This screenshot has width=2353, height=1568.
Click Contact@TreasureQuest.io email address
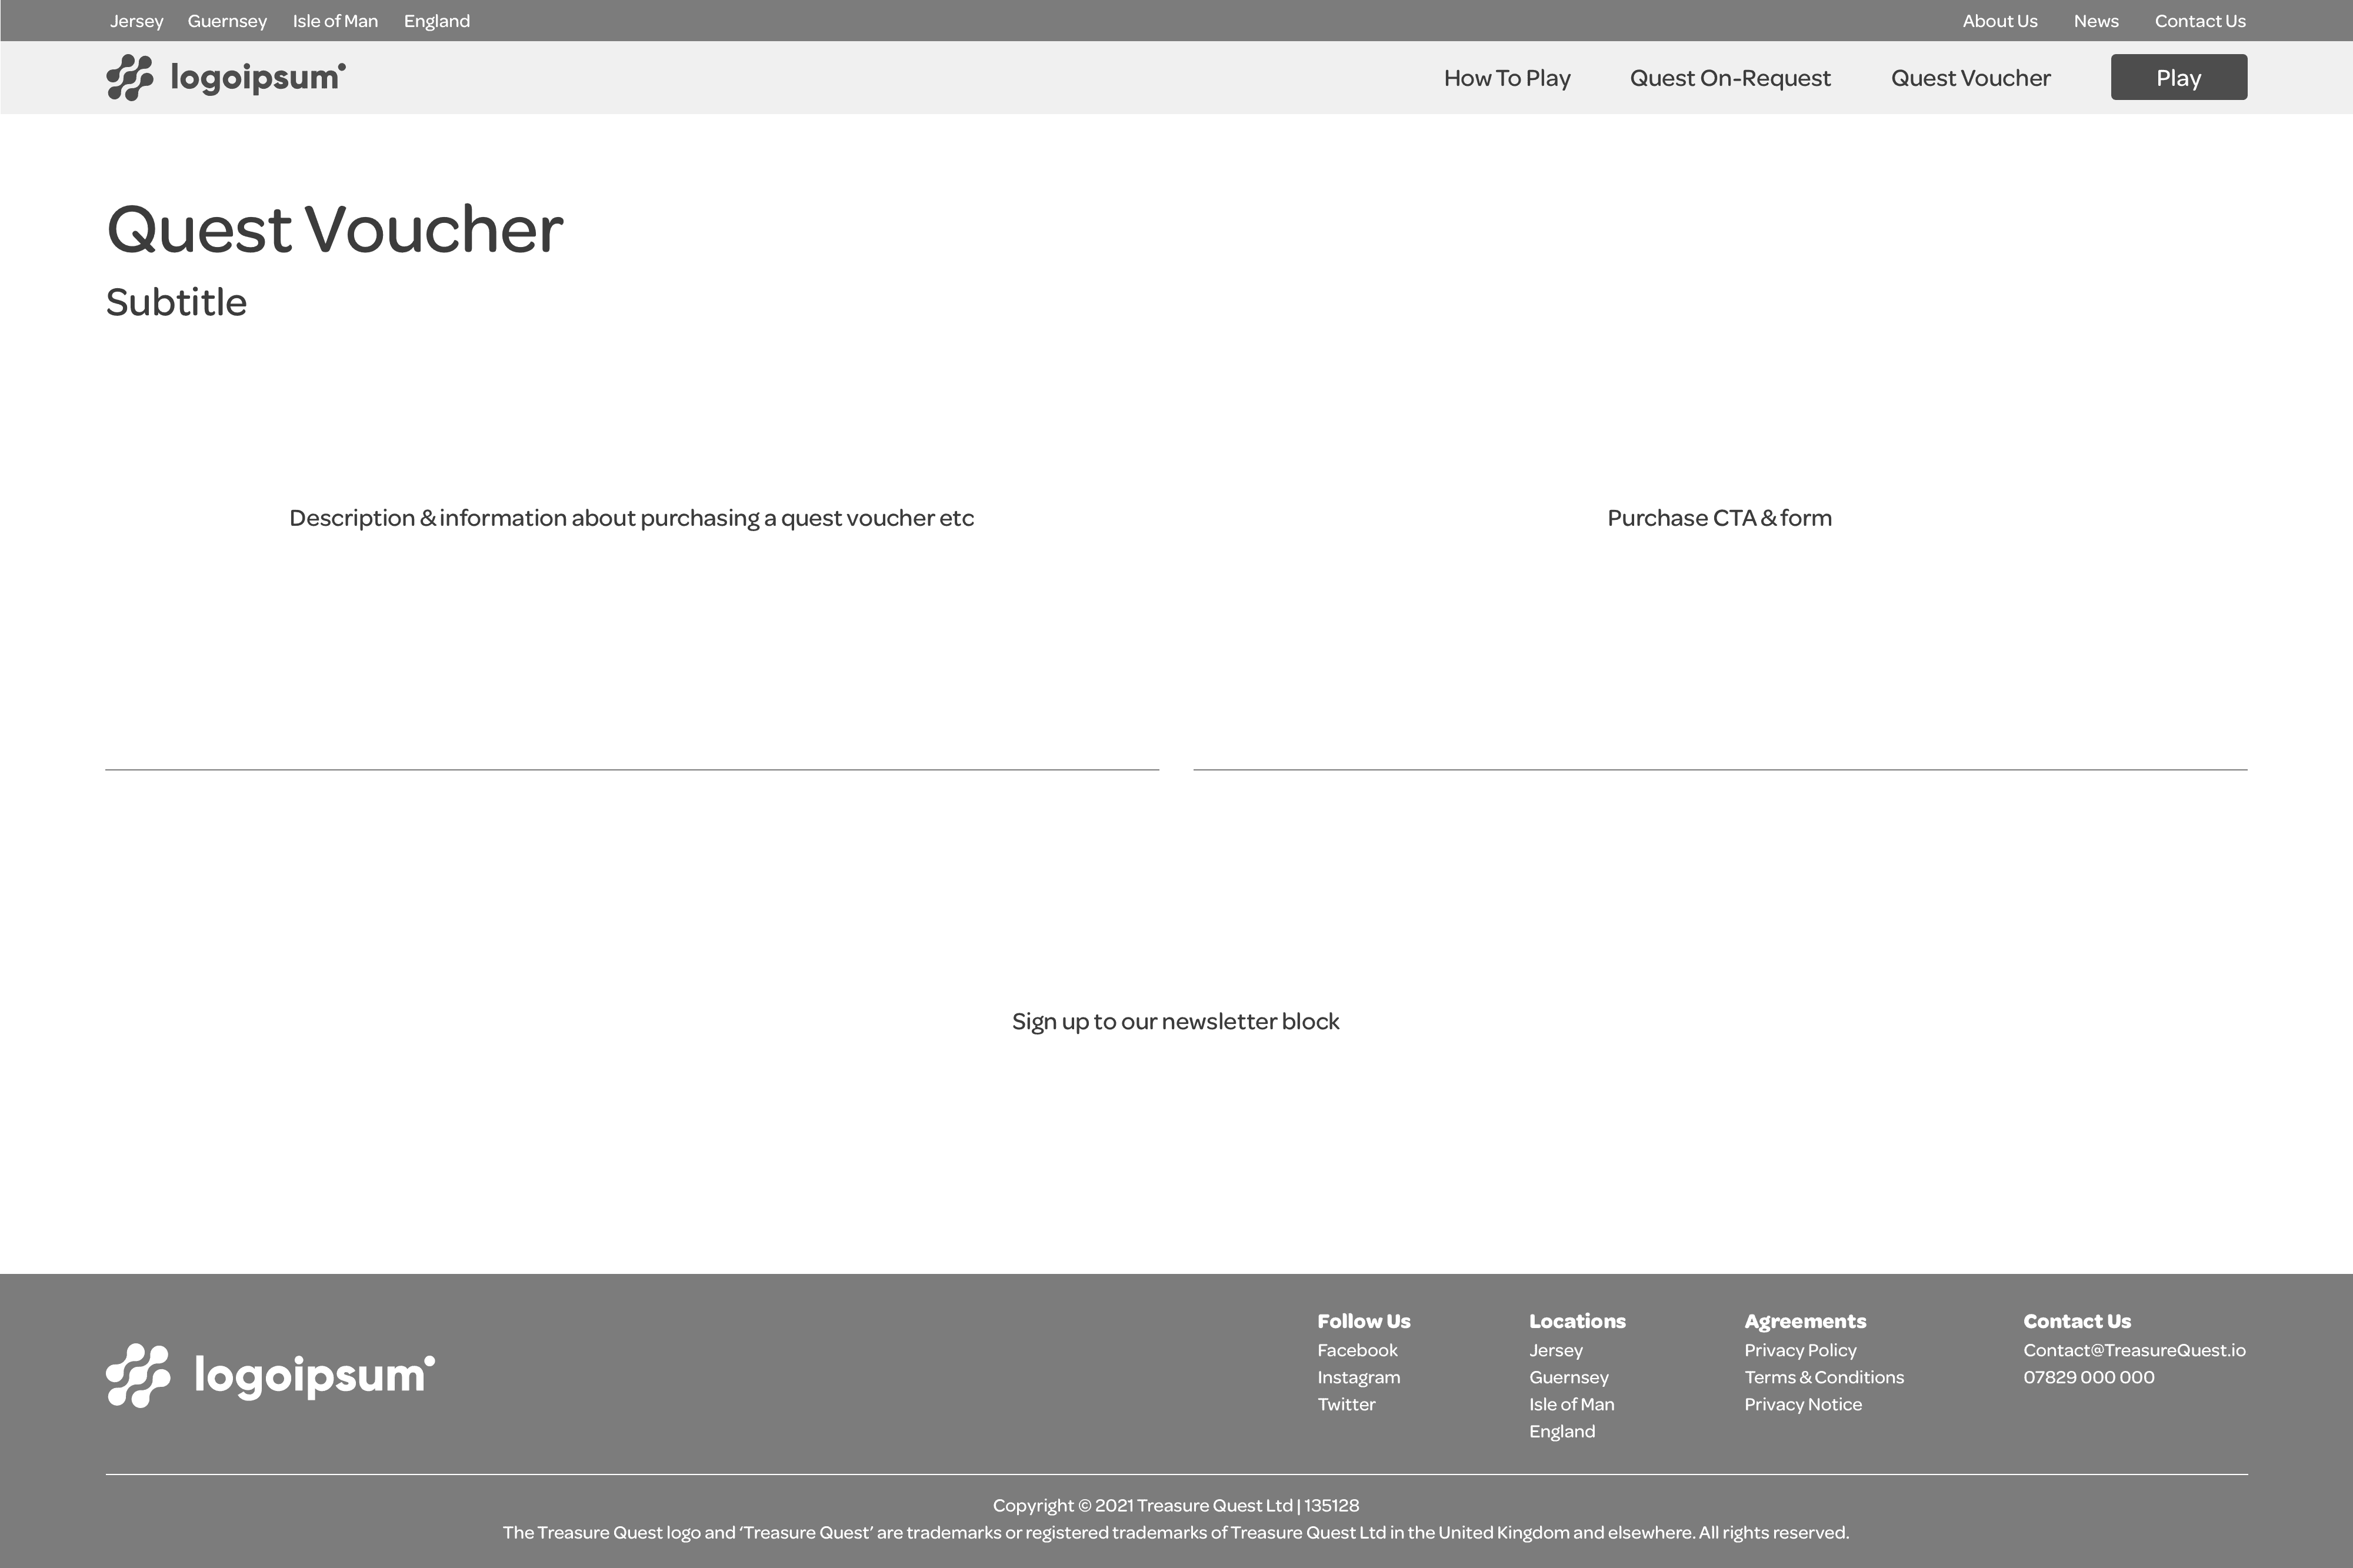coord(2134,1350)
